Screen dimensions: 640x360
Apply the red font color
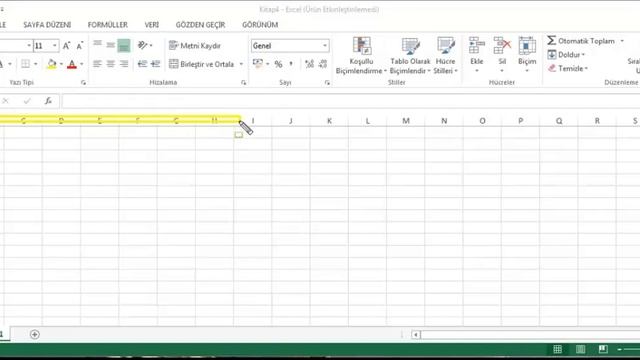point(72,64)
